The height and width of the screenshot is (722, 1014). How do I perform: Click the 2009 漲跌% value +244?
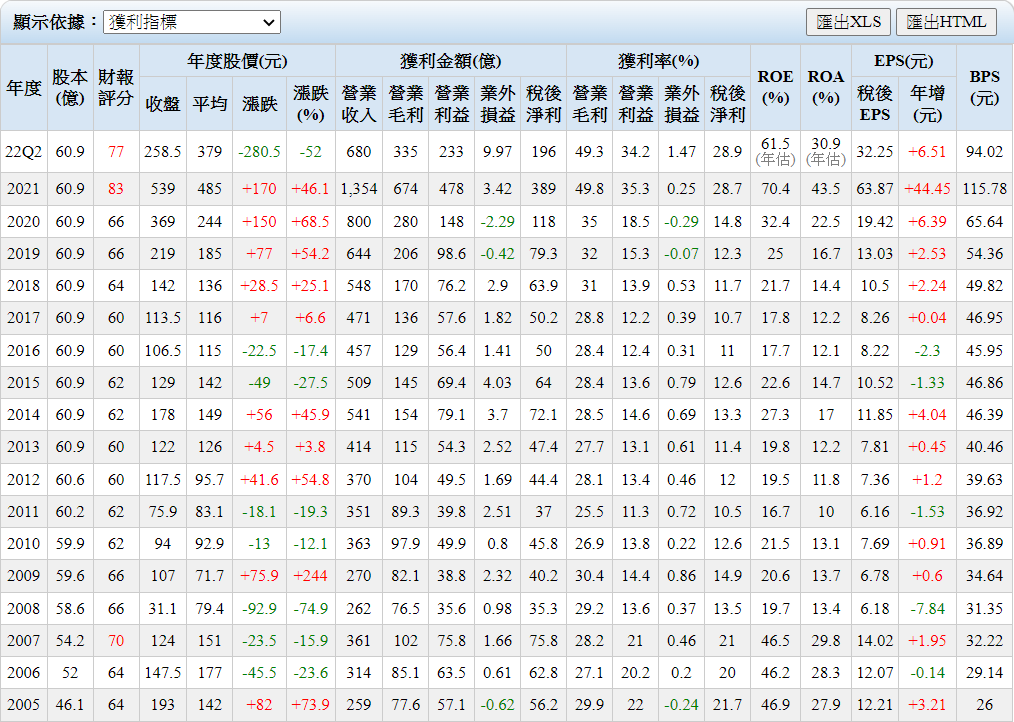tap(311, 576)
